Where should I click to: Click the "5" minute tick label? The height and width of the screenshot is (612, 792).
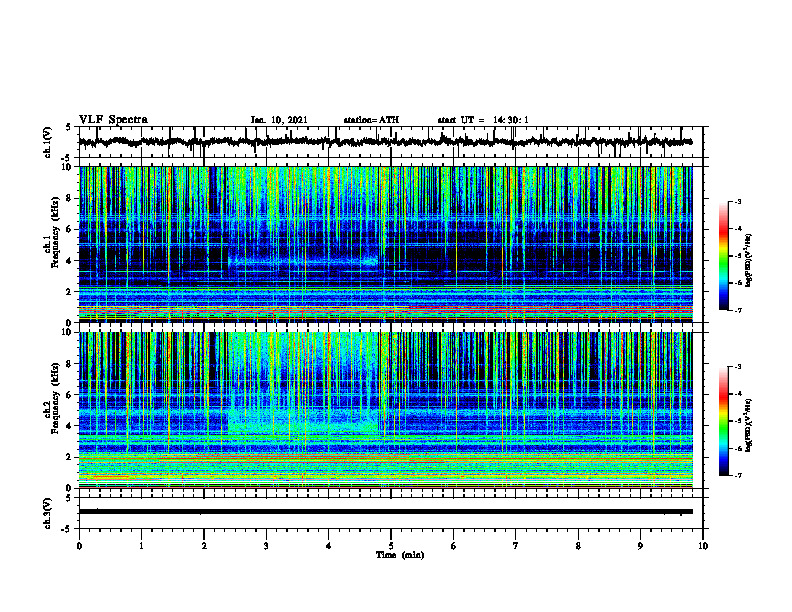point(391,546)
